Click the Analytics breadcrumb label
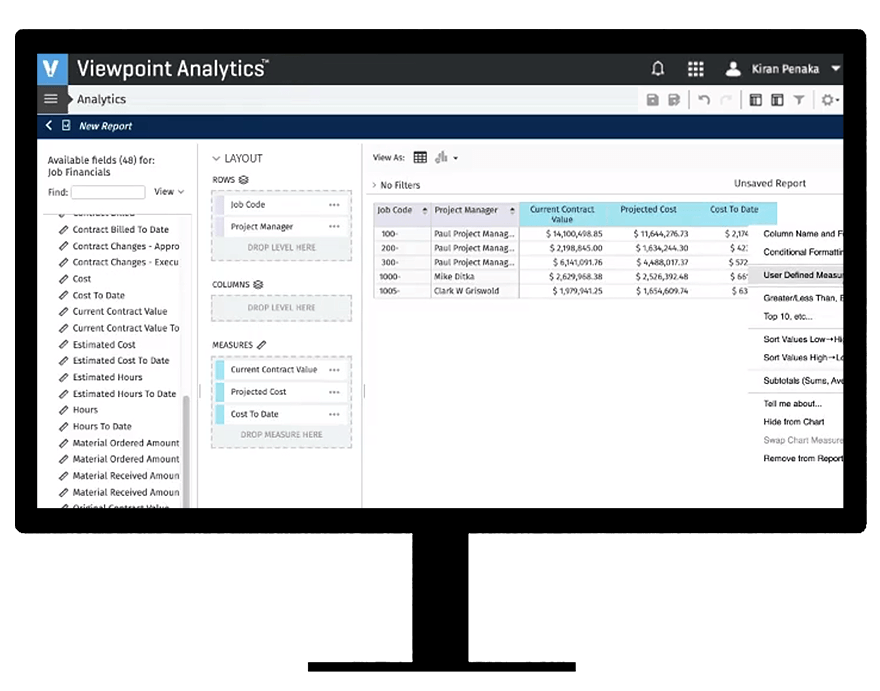Screen dimensions: 880x691 101,99
